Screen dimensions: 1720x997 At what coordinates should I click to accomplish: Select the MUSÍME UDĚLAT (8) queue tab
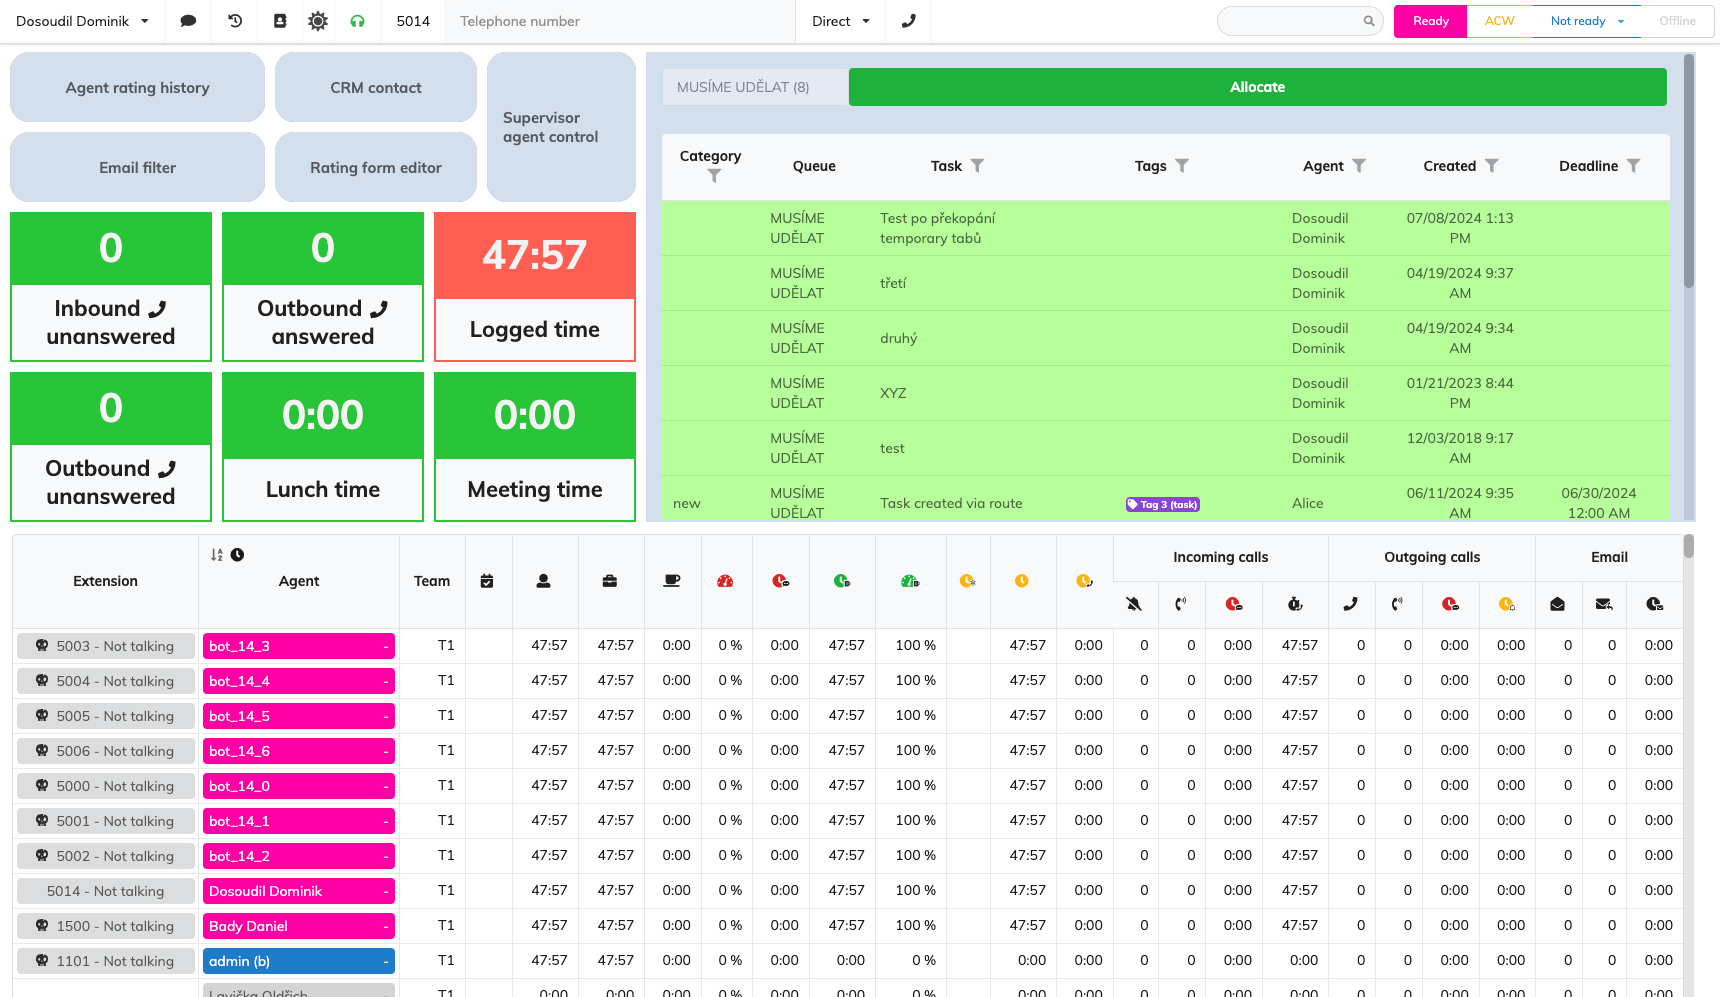point(754,87)
